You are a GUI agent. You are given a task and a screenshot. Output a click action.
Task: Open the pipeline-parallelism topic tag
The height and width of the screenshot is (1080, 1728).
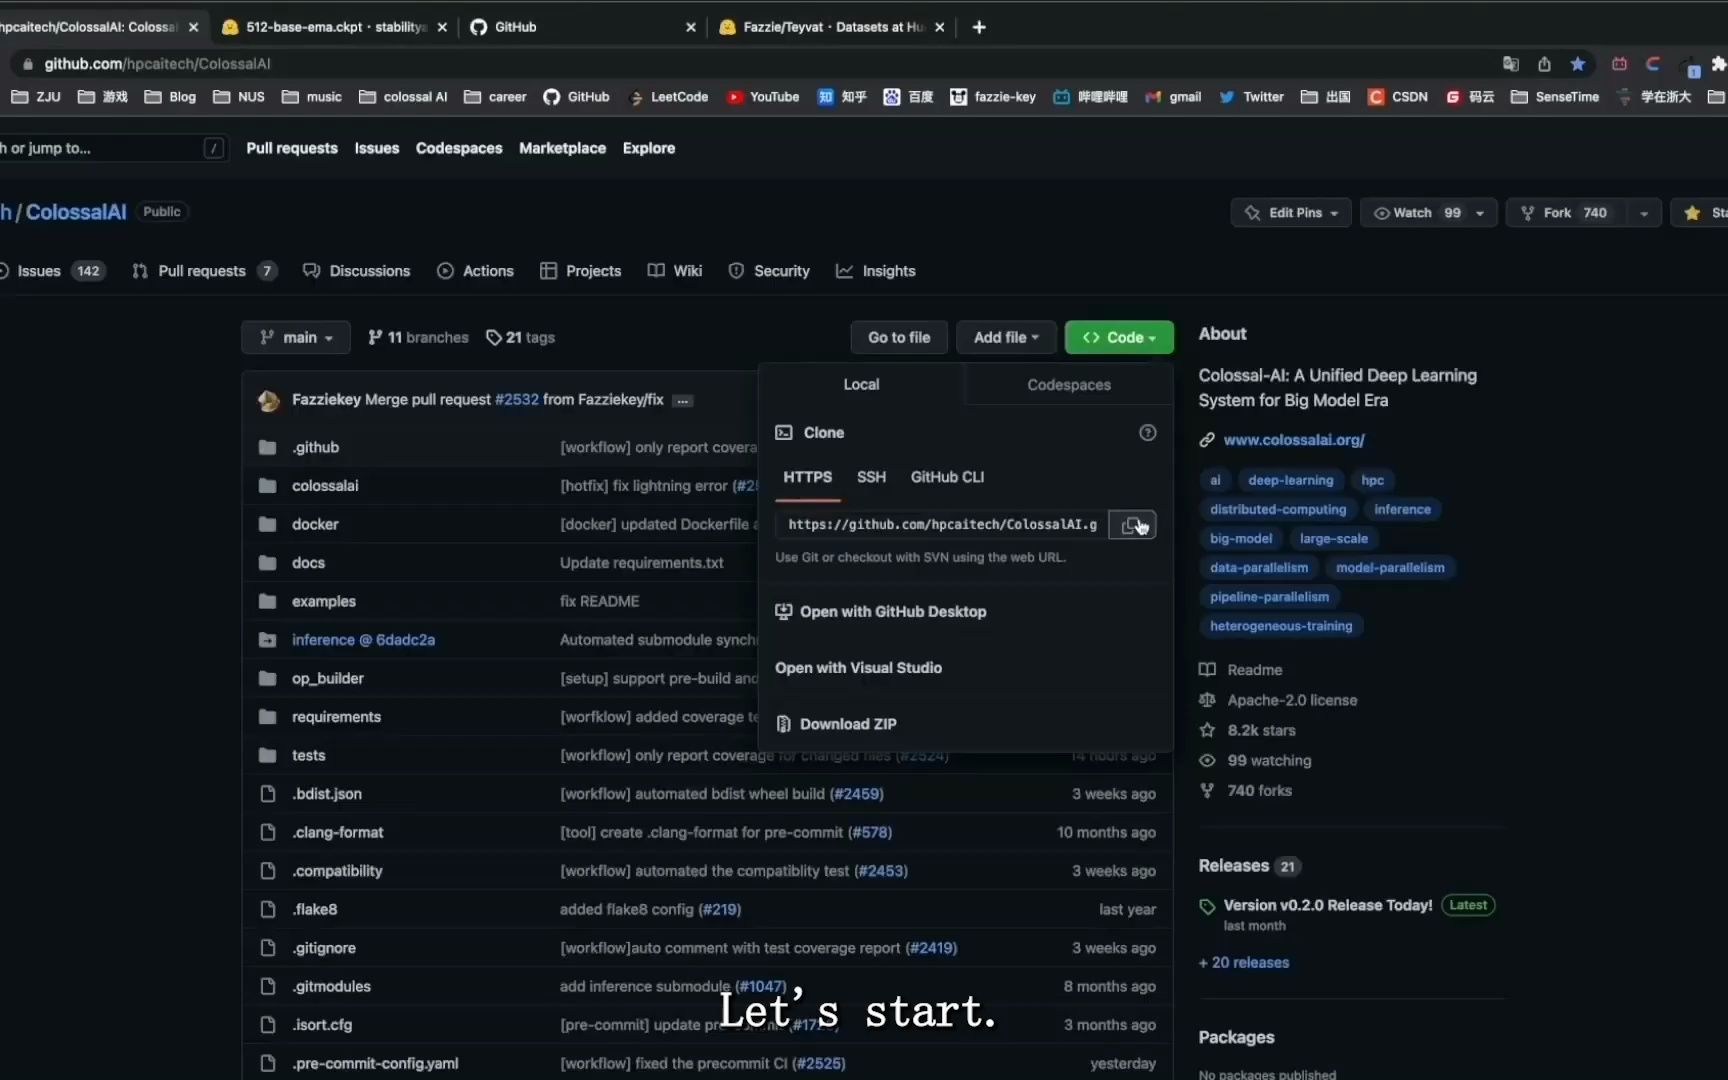click(1269, 597)
